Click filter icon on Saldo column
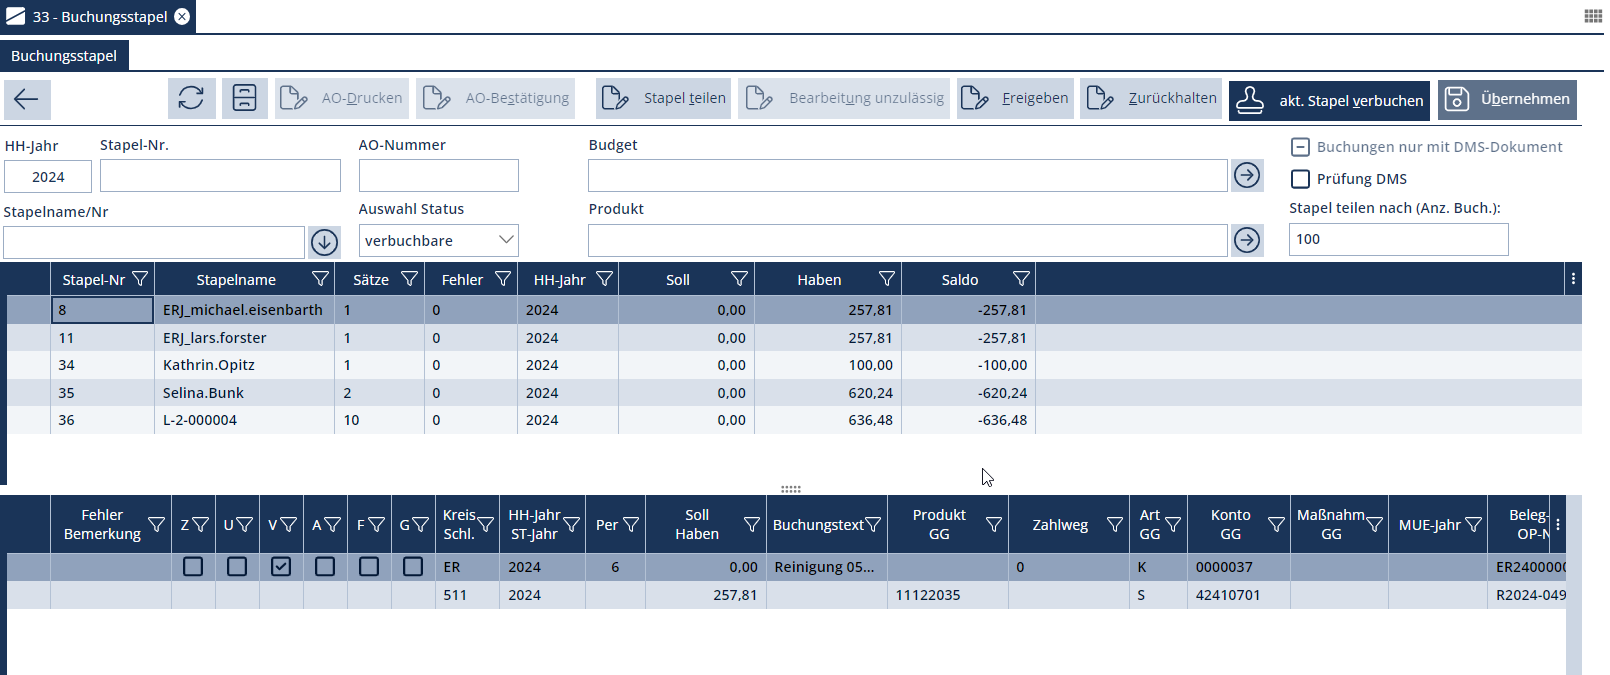Viewport: 1610px width, 675px height. pos(1021,279)
